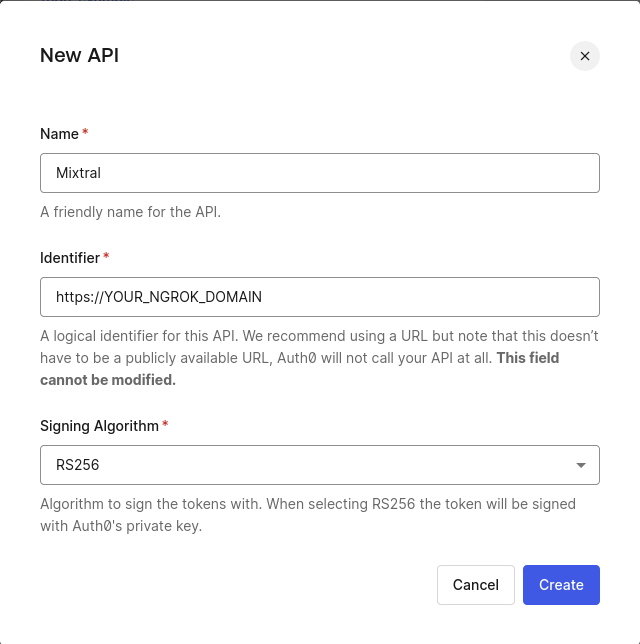Close the New API dialog
Viewport: 640px width, 644px height.
click(x=585, y=56)
